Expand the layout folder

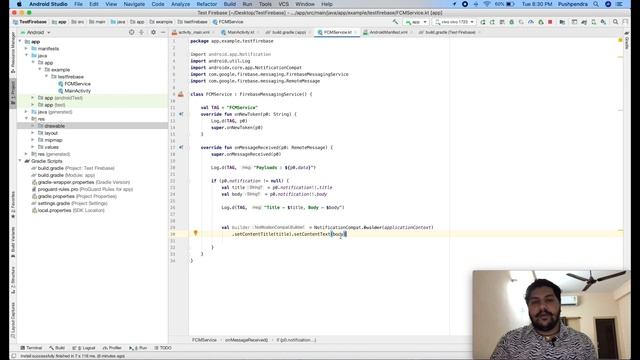[33, 133]
